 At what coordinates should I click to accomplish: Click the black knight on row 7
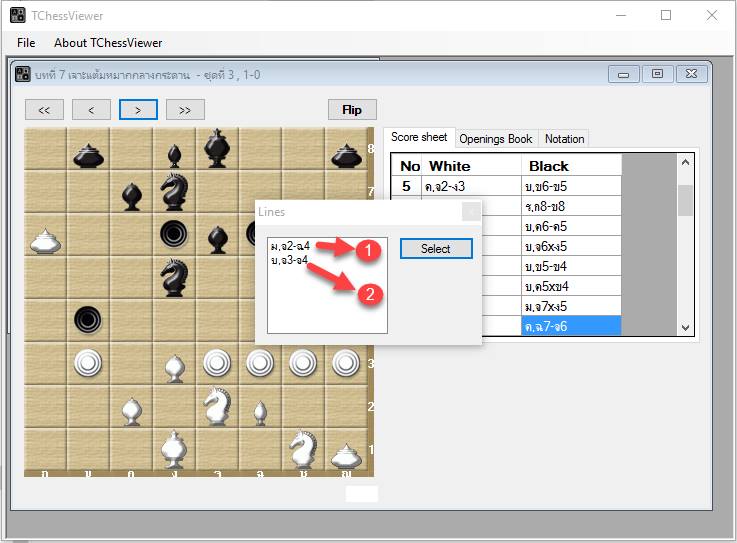point(174,190)
